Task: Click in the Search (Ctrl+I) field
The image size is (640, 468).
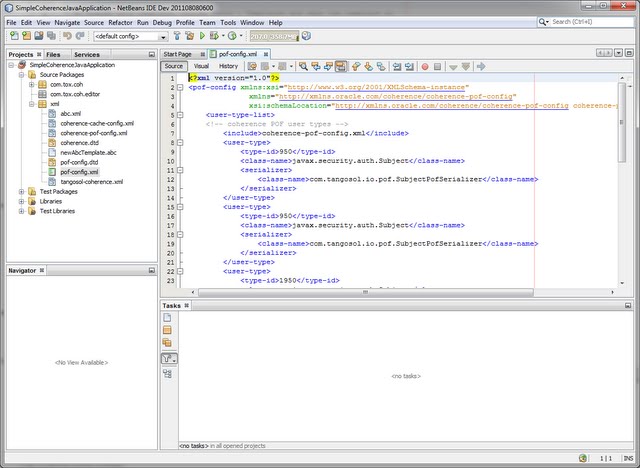Action: pos(592,22)
